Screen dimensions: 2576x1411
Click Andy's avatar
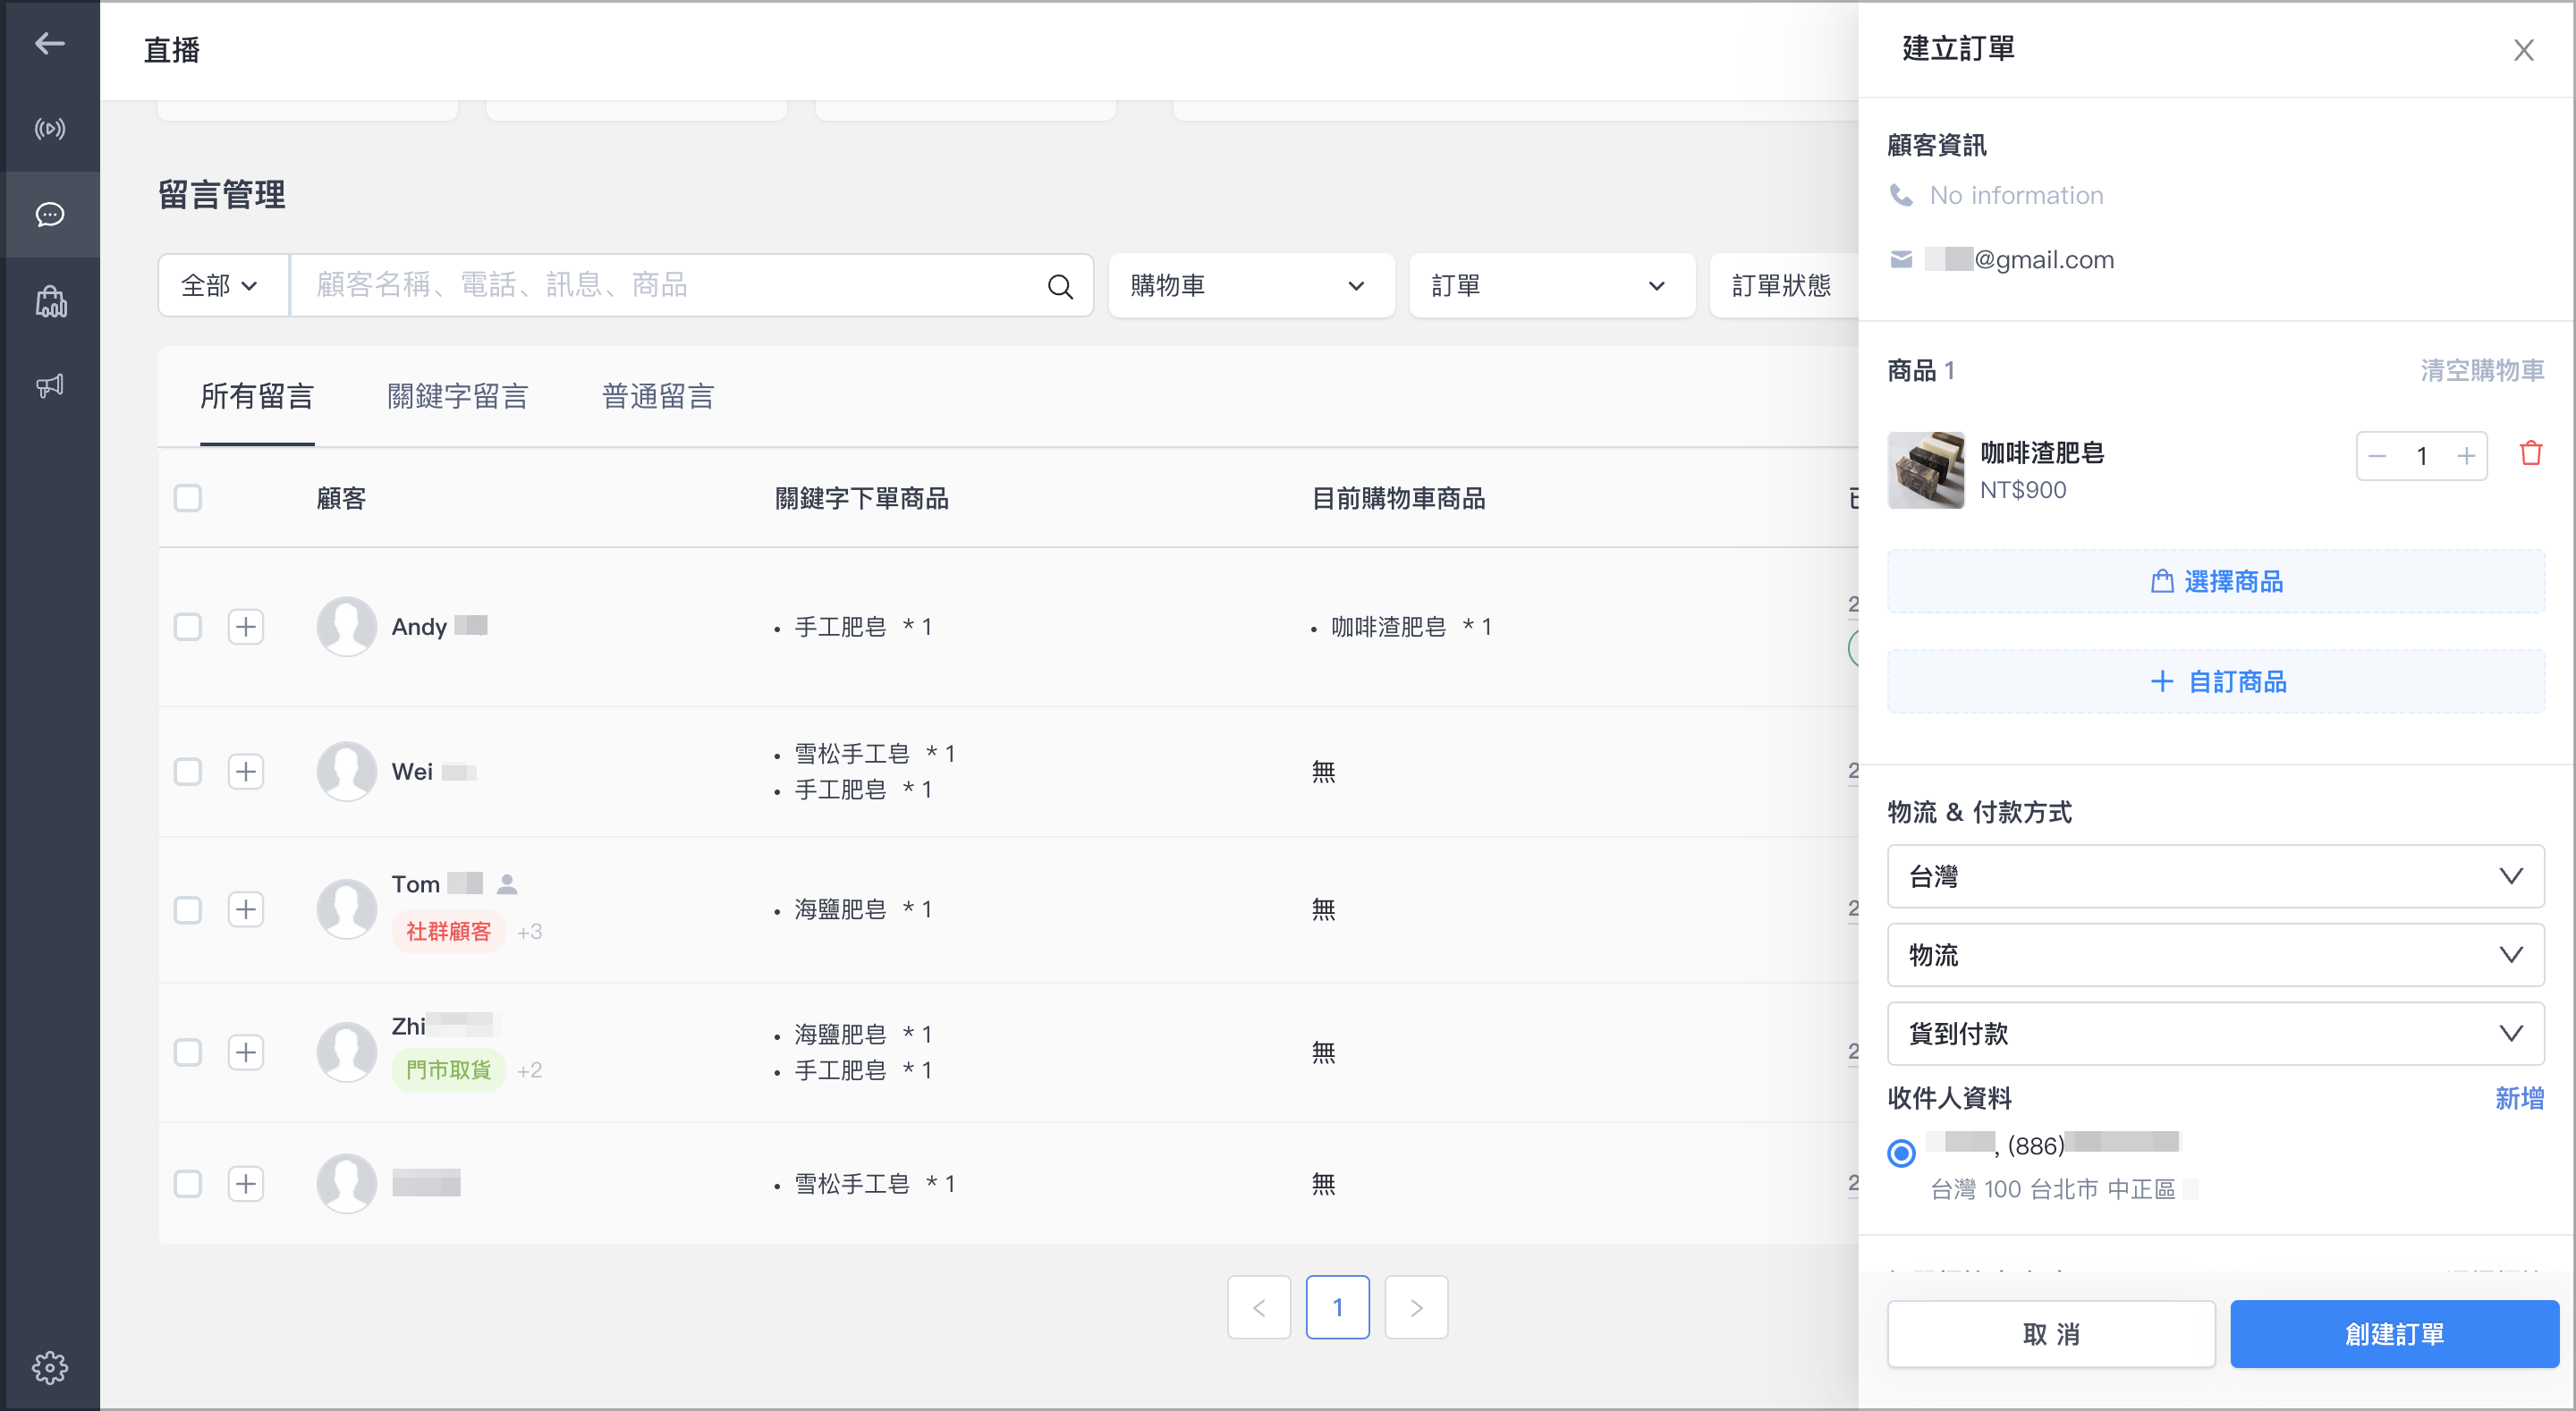346,627
